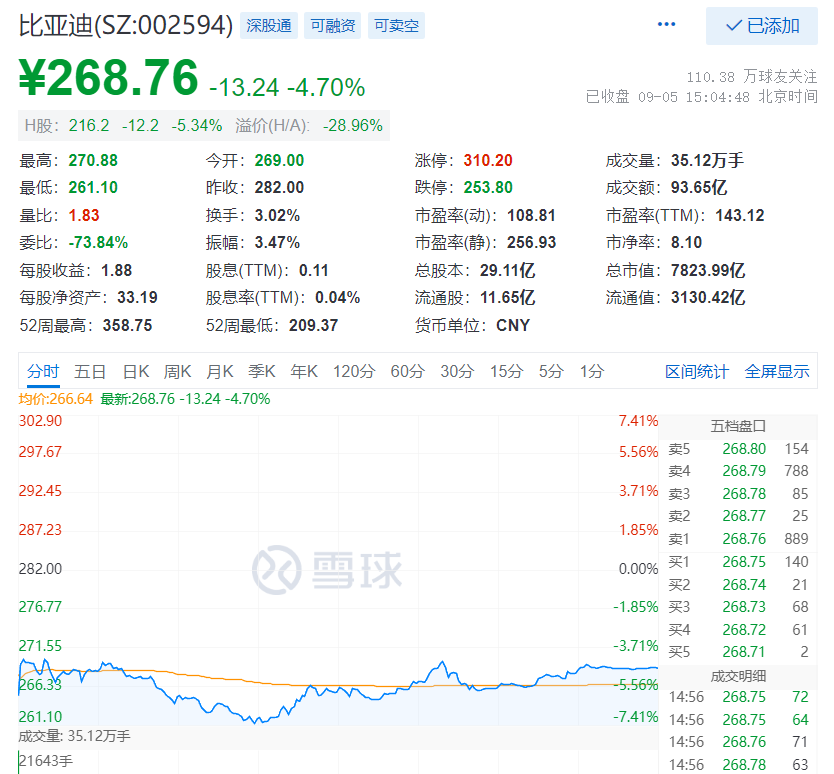The height and width of the screenshot is (774, 834).
Task: Click the 最低 value 261.10
Action: (93, 187)
